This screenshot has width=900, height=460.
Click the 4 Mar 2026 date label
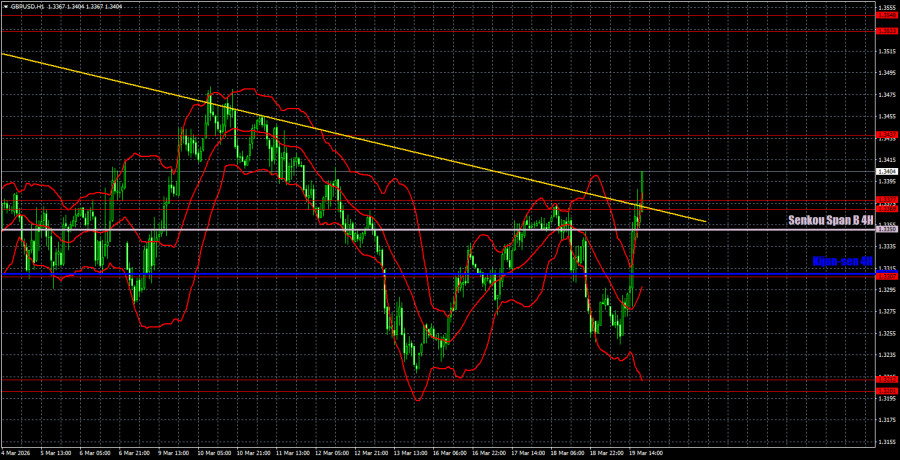click(x=15, y=453)
